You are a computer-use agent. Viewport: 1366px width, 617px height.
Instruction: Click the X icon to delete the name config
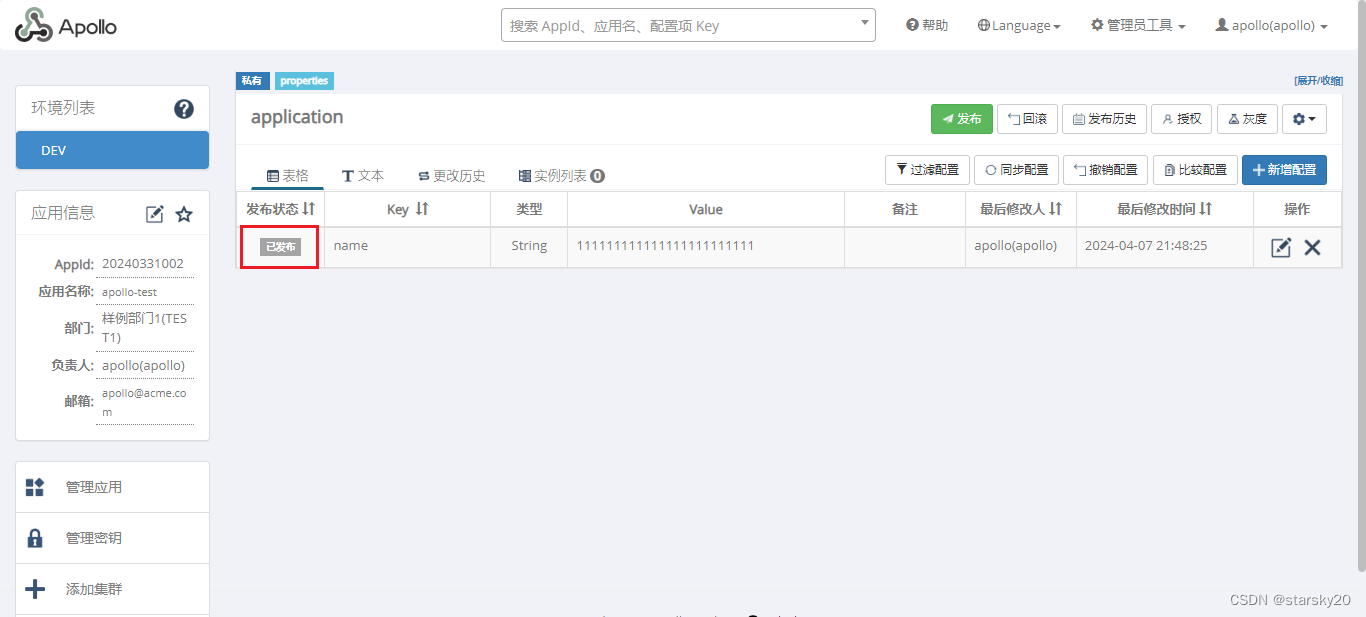coord(1313,246)
